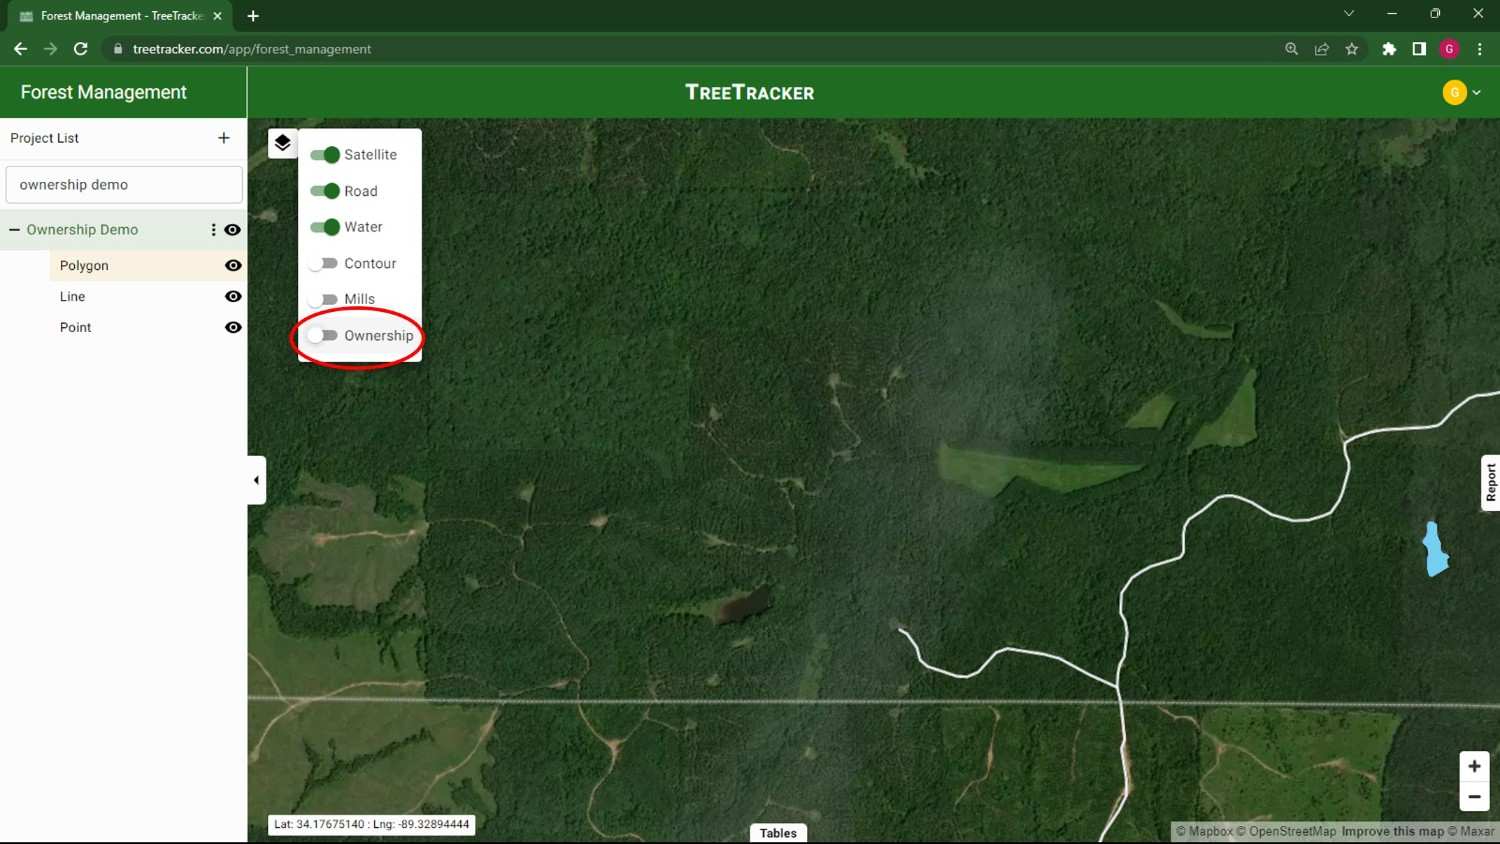This screenshot has width=1500, height=844.
Task: Click the G profile avatar in the header
Action: 1455,91
